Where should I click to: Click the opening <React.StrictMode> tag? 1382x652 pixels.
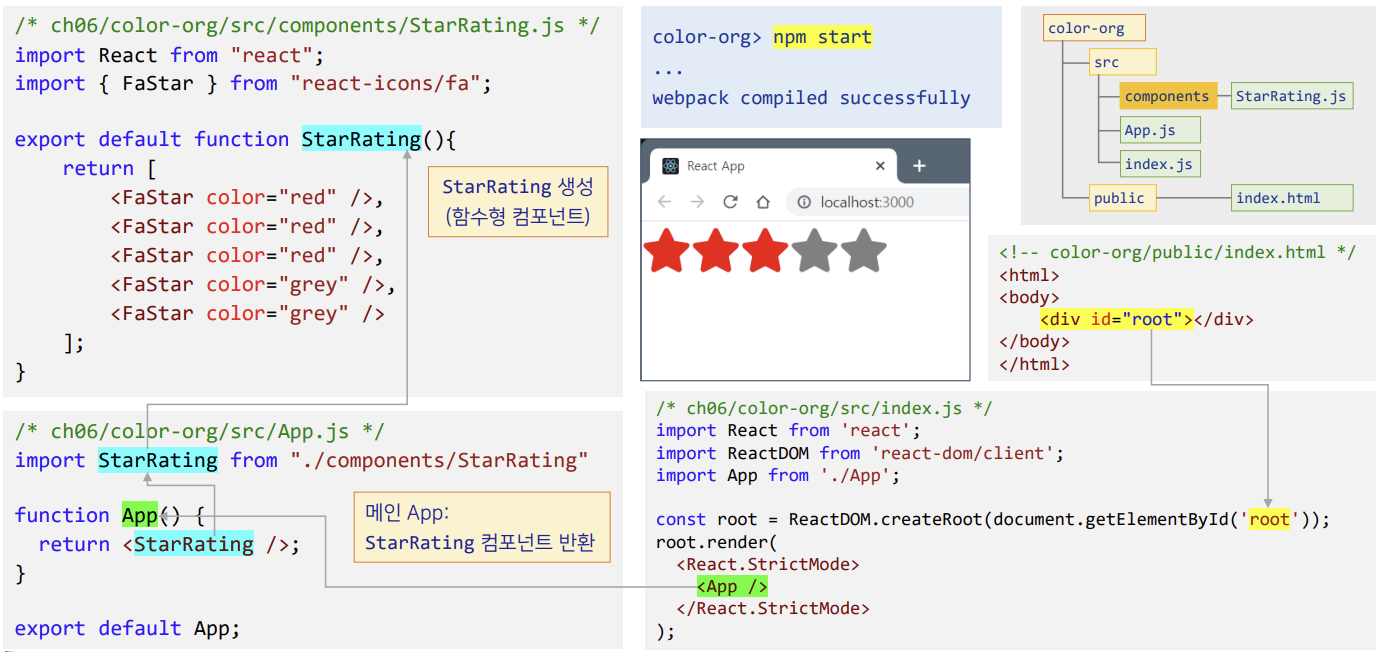click(768, 564)
